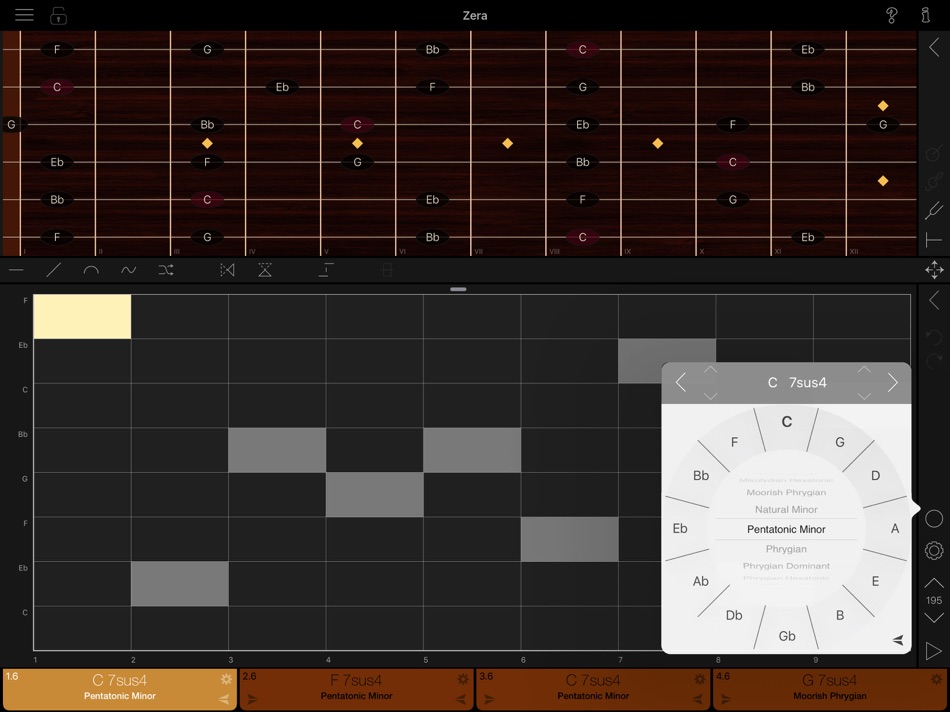
Task: Select the straight line articulation tool
Action: pos(14,269)
